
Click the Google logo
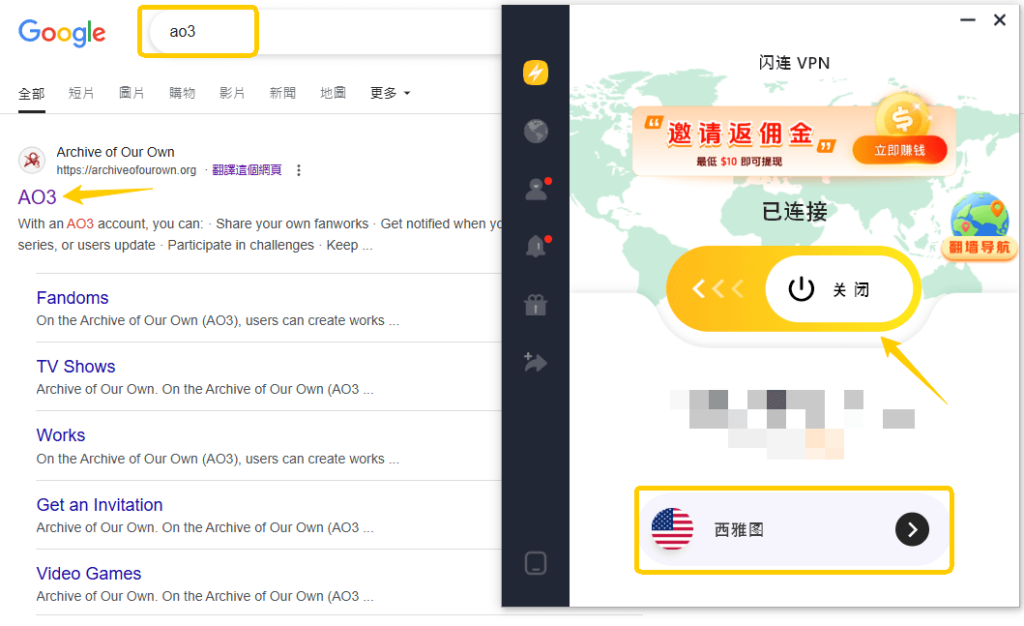tap(61, 33)
